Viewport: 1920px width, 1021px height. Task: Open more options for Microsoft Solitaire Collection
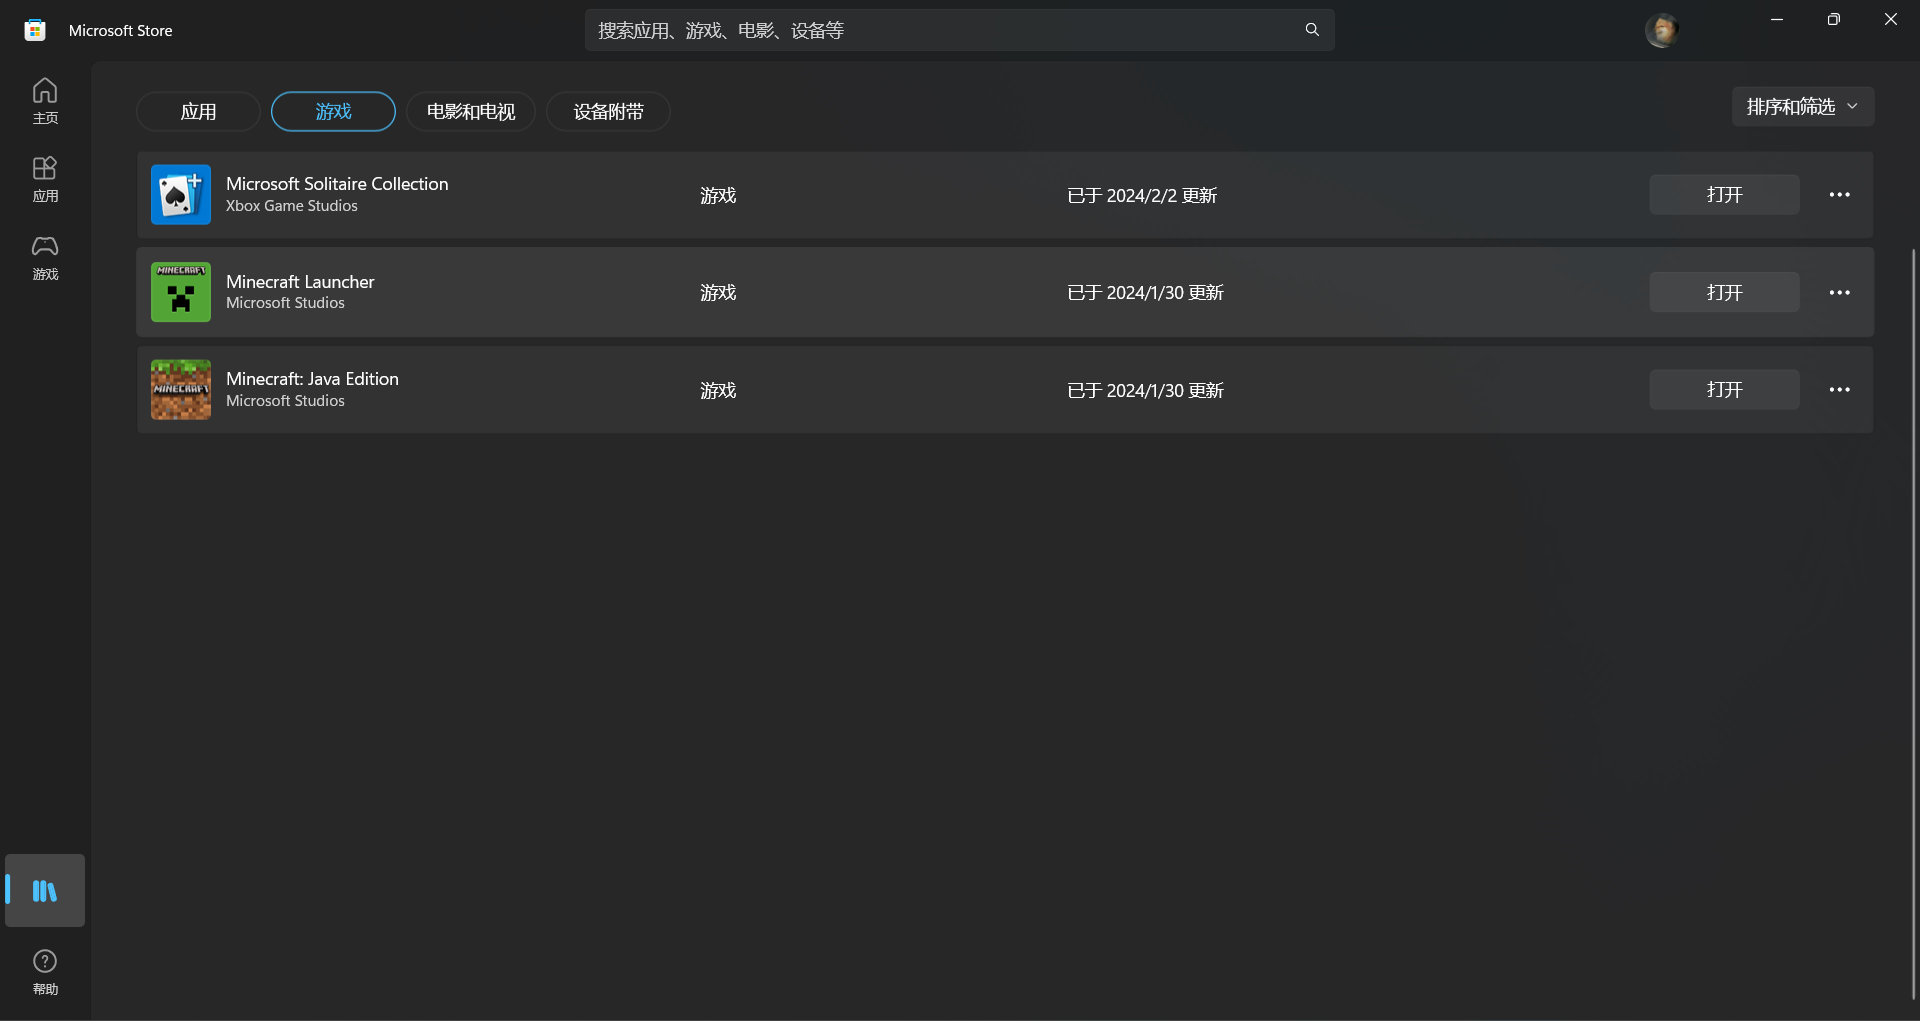[1839, 195]
